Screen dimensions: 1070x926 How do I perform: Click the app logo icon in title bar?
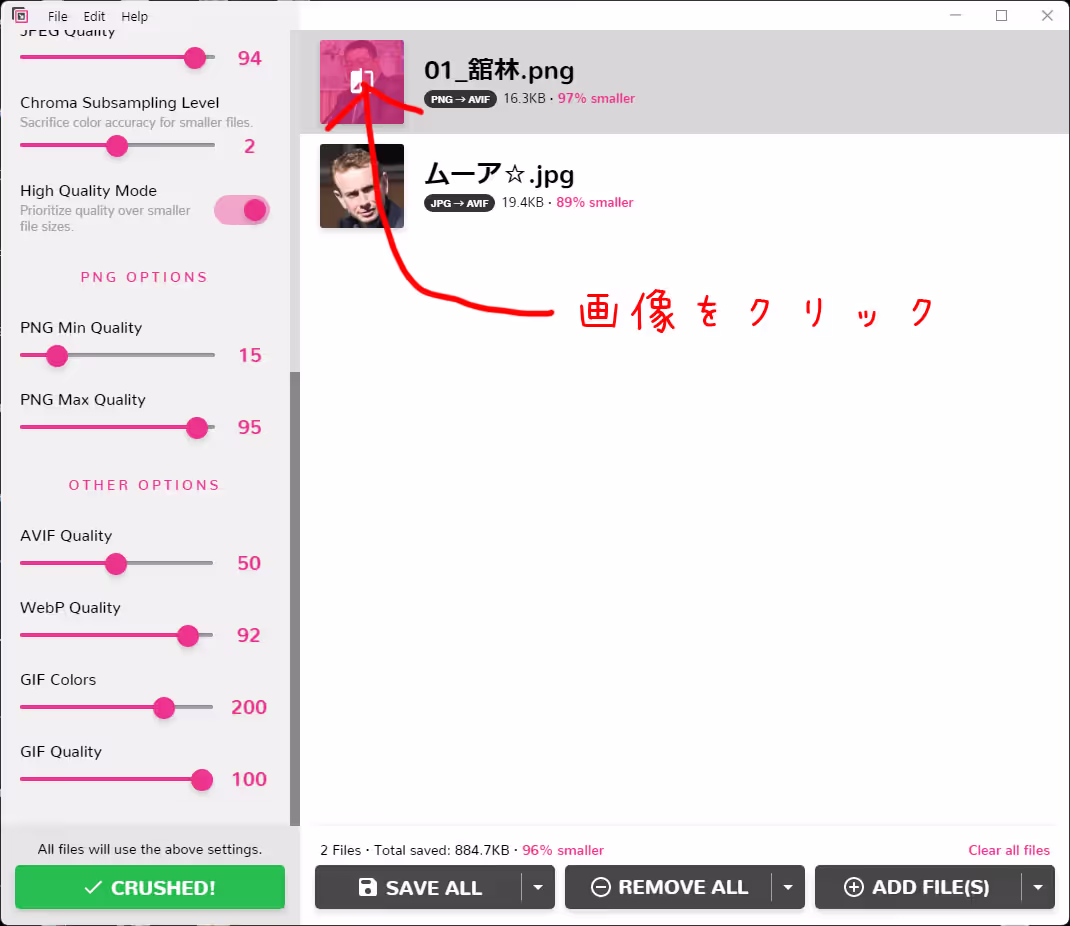20,16
